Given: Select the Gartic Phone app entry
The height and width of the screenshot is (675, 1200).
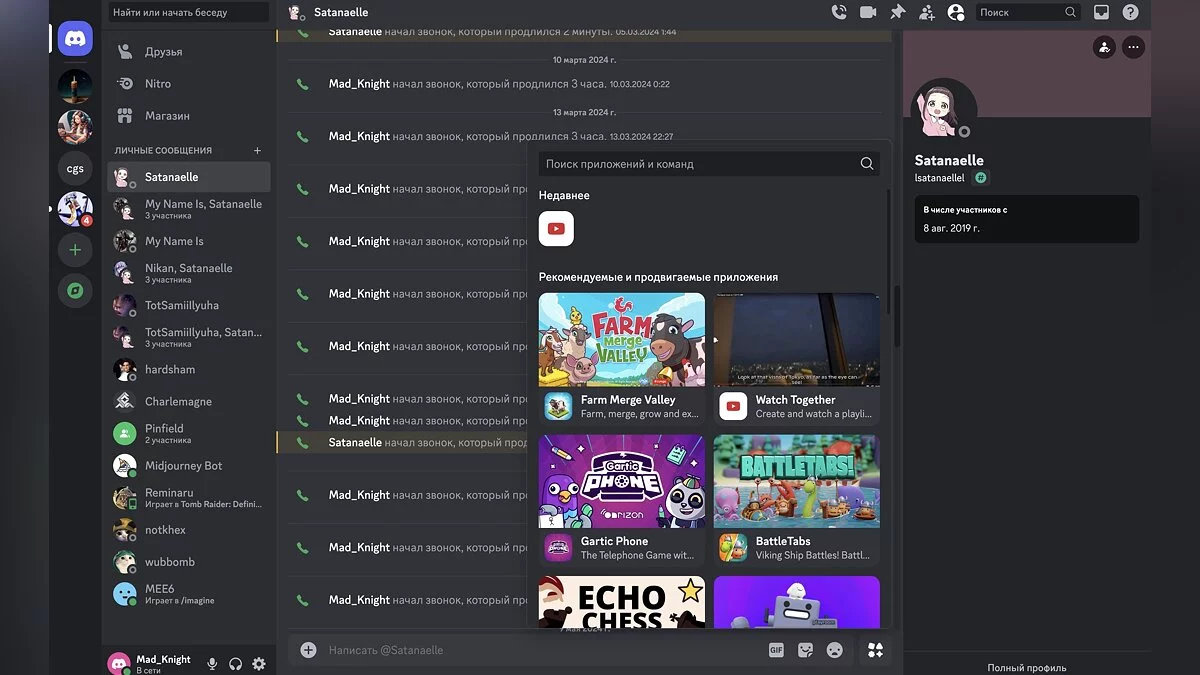Looking at the screenshot, I should (x=622, y=548).
